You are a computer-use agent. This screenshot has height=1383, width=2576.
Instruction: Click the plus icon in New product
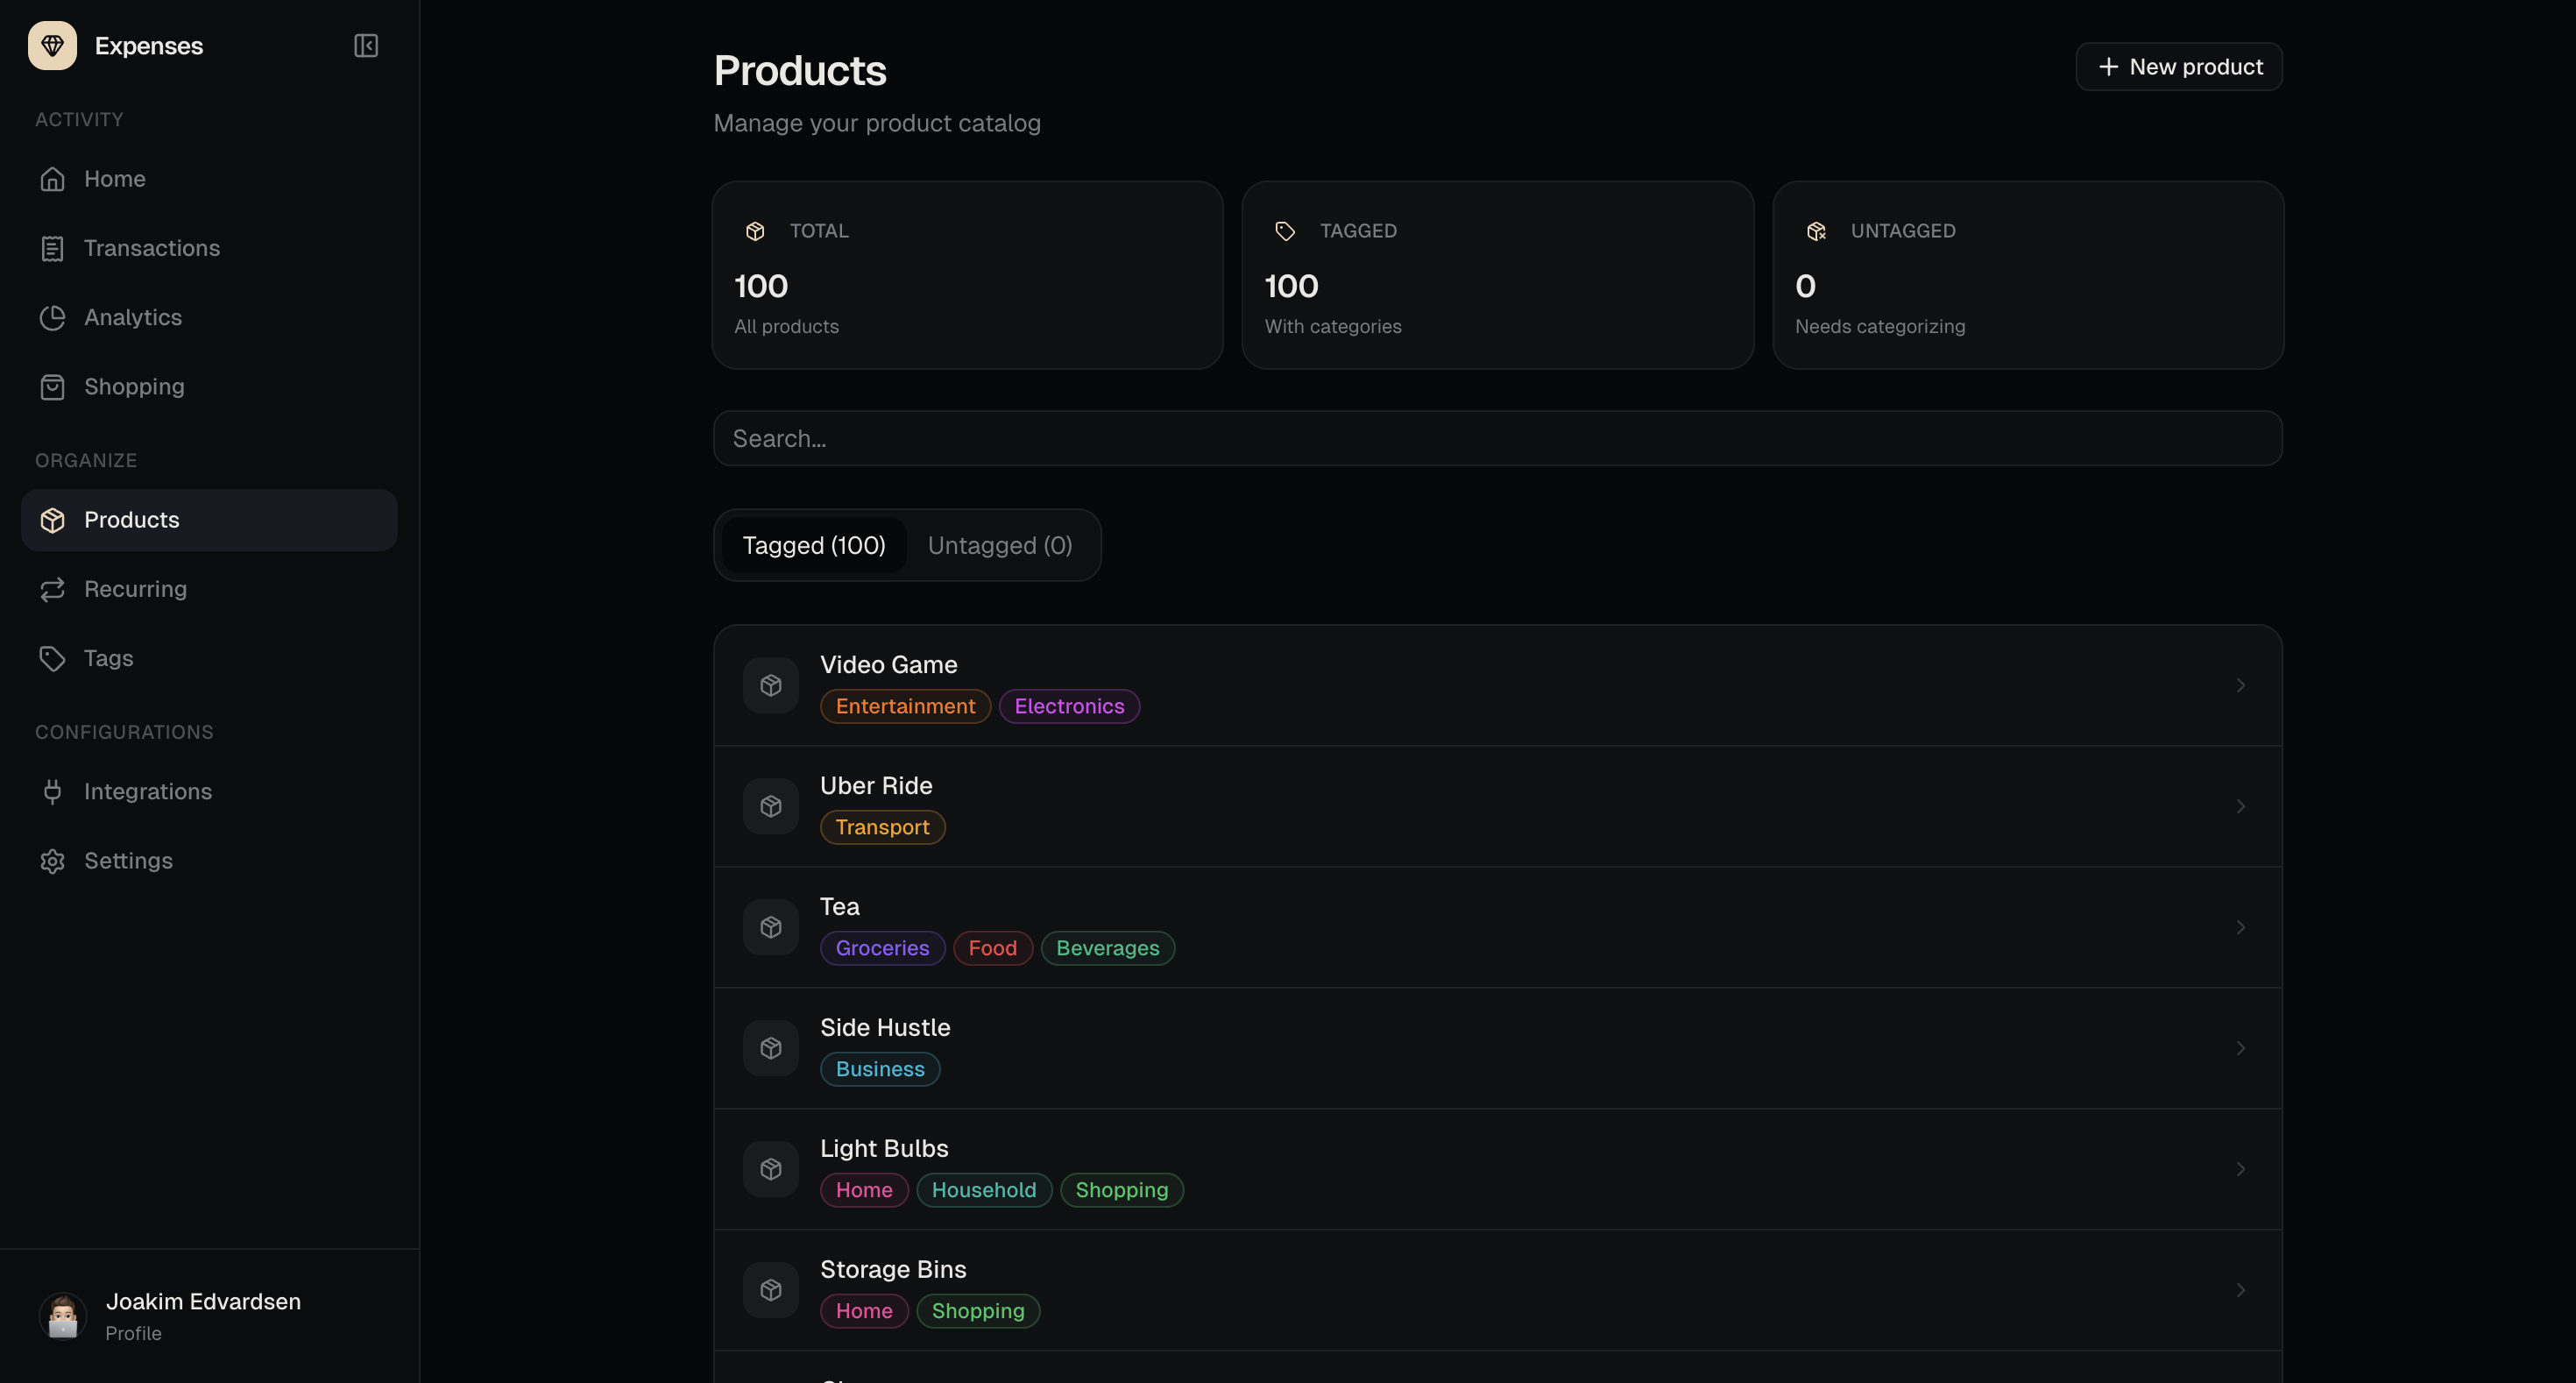(2108, 67)
